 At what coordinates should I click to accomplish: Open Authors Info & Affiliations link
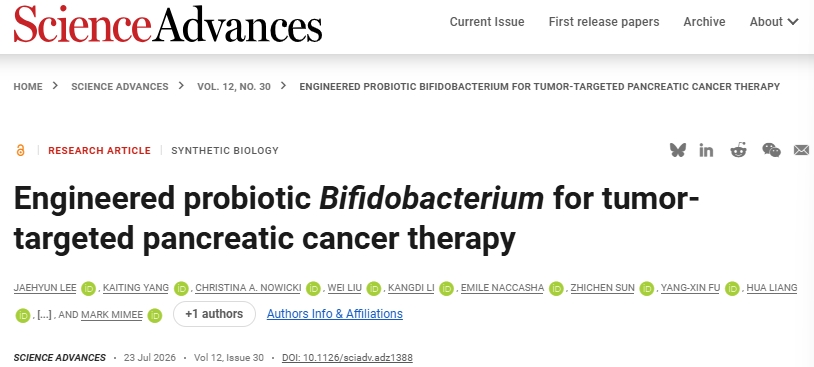point(335,314)
